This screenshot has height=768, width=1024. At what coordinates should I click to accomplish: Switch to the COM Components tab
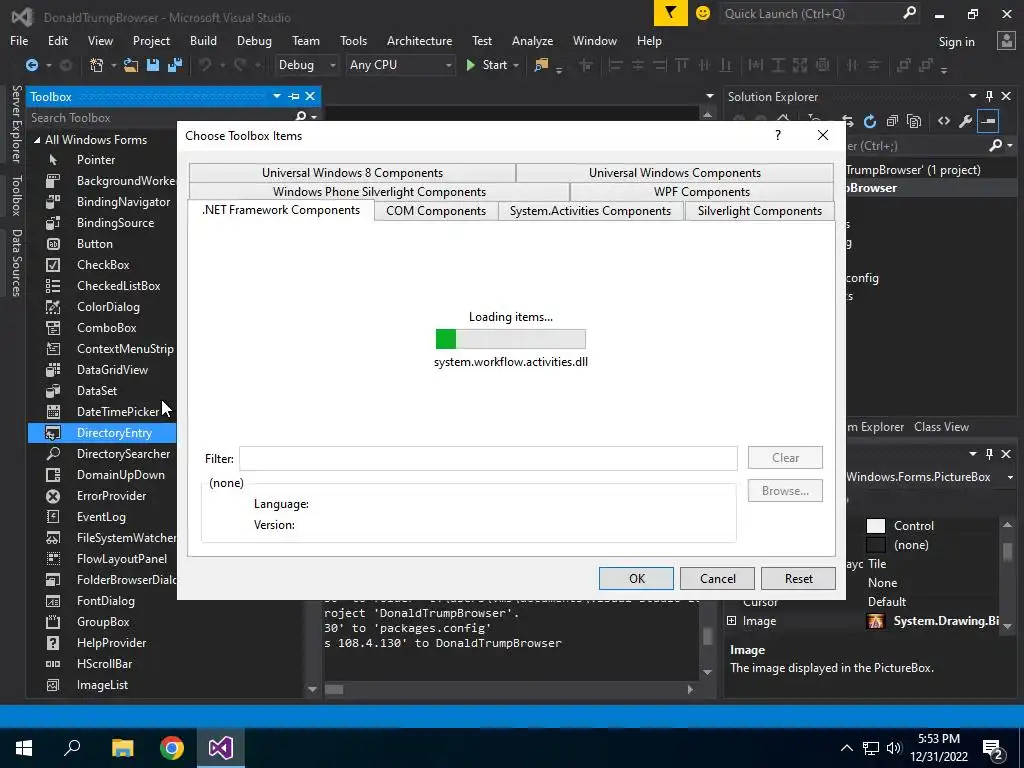tap(436, 211)
